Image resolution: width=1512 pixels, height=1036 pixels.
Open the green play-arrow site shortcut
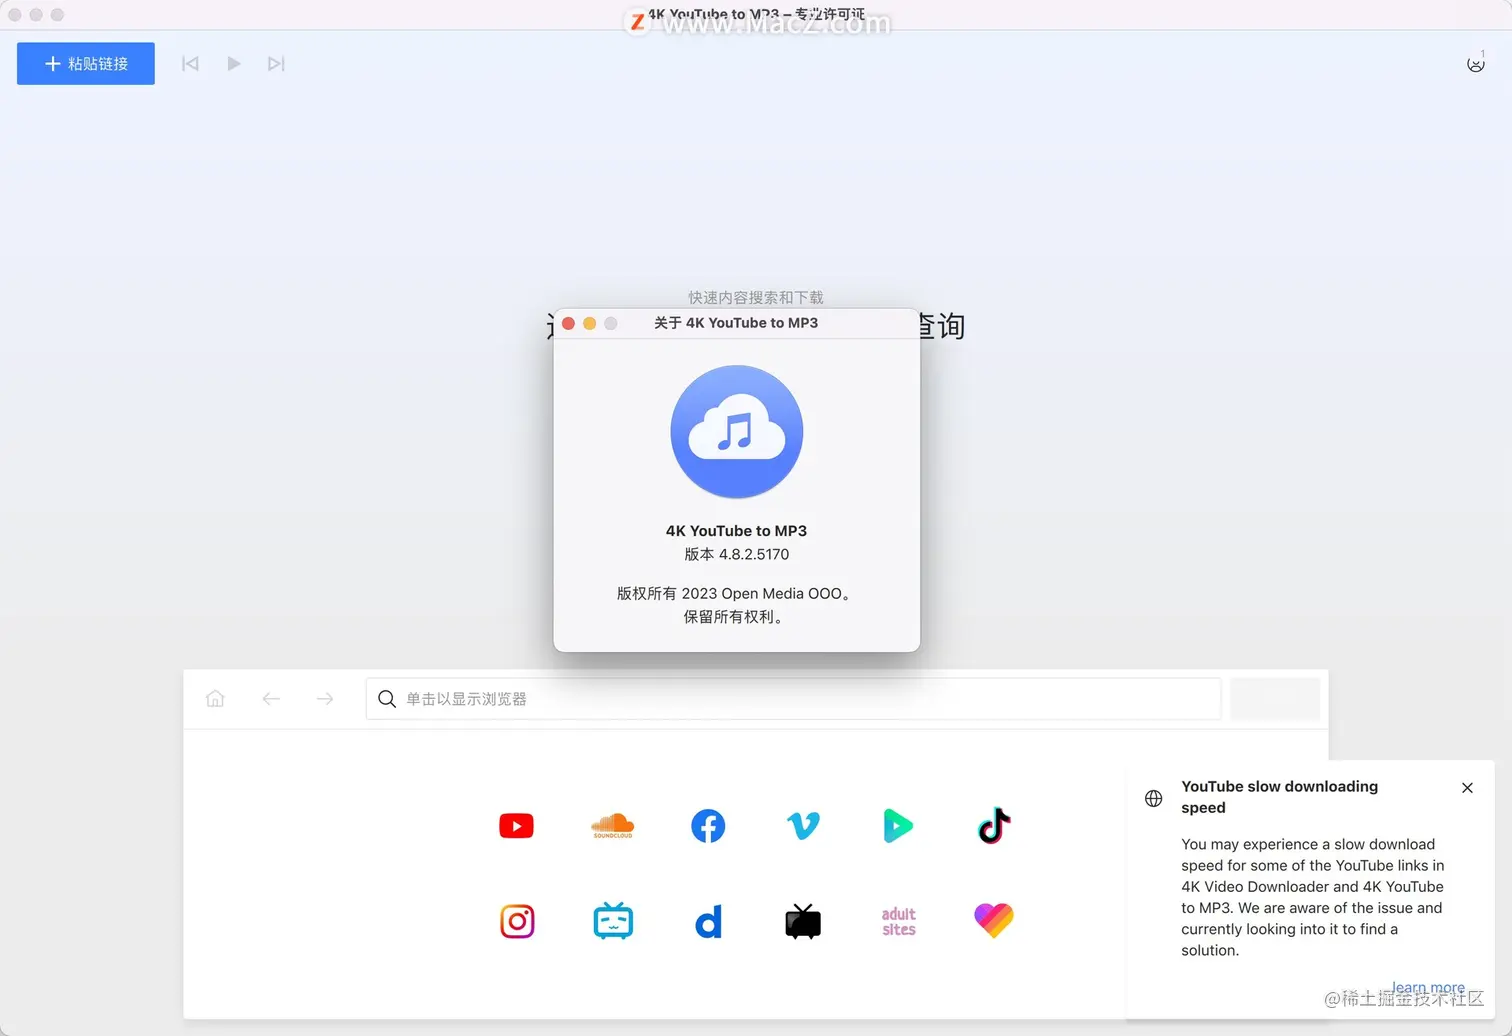click(x=898, y=826)
